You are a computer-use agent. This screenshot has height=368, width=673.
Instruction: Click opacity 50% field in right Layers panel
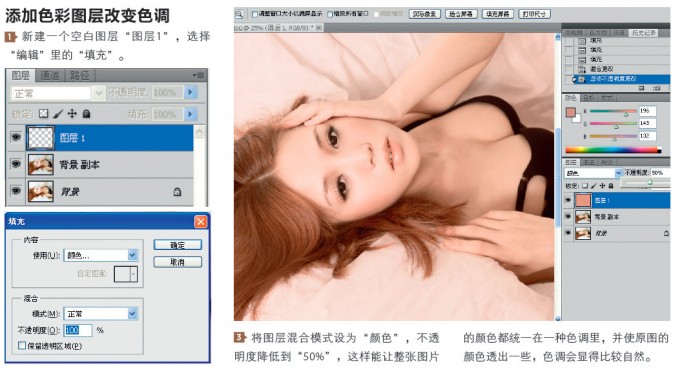[x=660, y=173]
